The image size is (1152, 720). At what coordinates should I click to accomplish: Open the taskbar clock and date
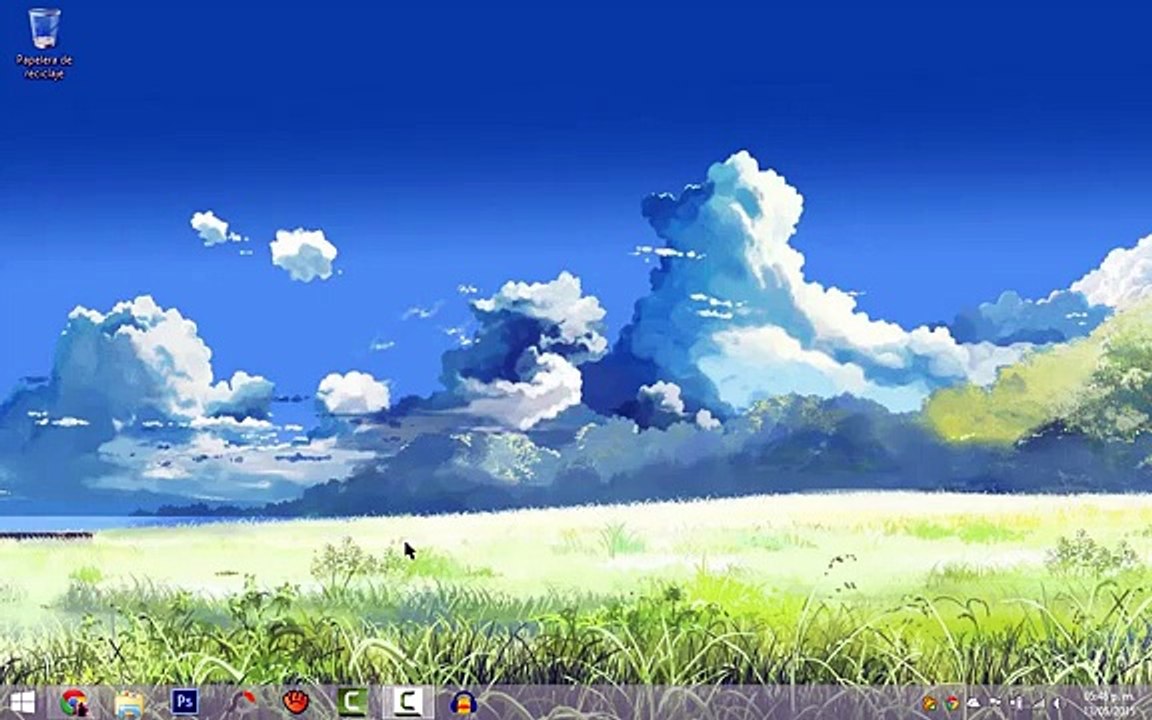click(x=1109, y=703)
